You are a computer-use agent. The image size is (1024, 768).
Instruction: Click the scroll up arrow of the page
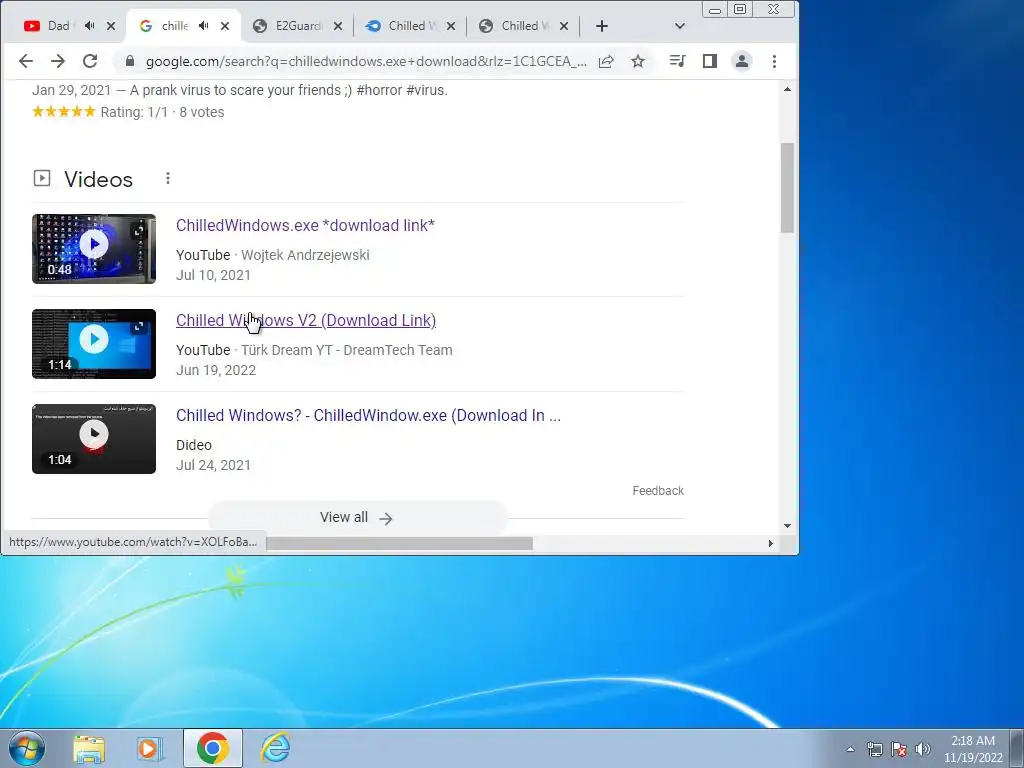coord(788,89)
